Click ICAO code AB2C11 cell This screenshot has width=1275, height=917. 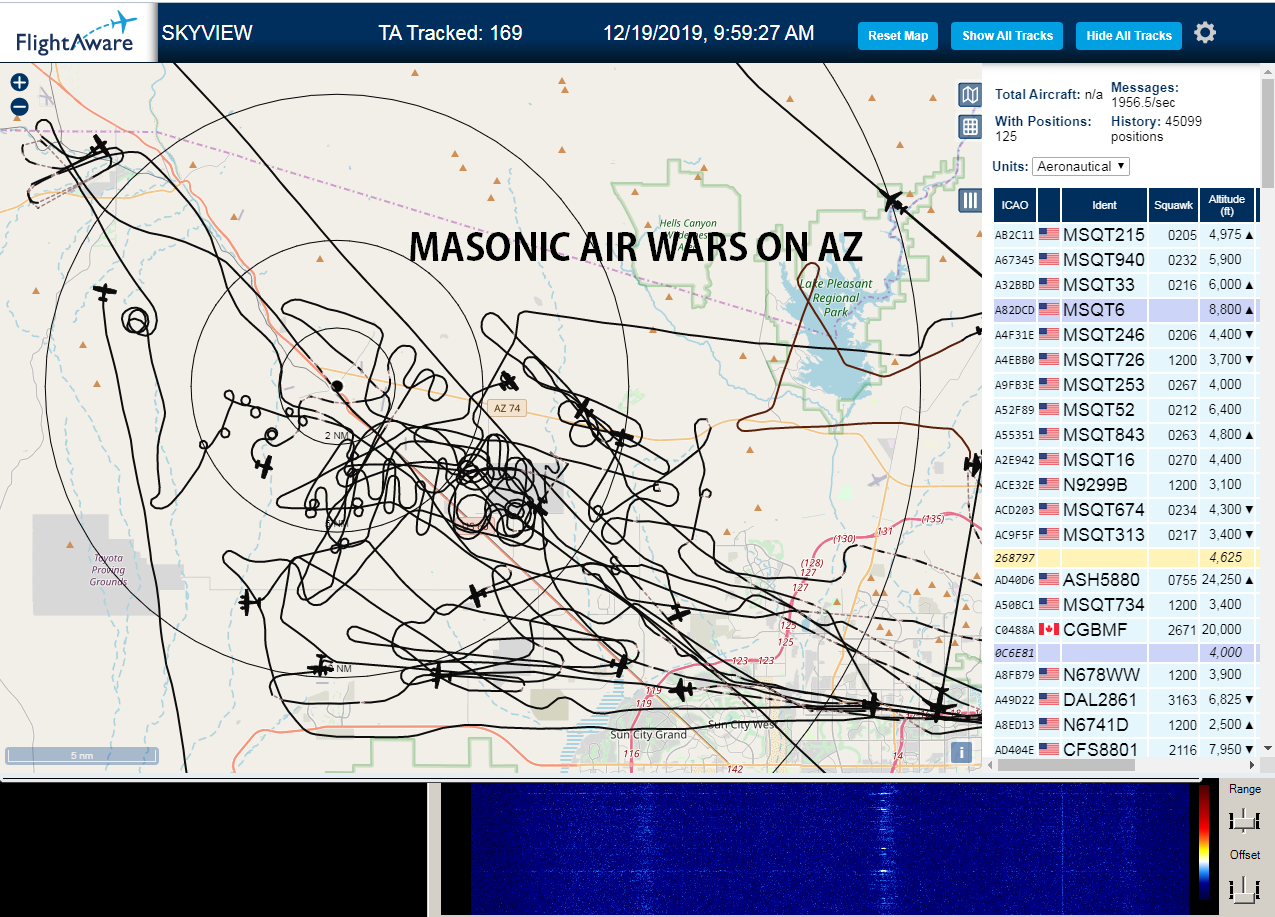1015,235
